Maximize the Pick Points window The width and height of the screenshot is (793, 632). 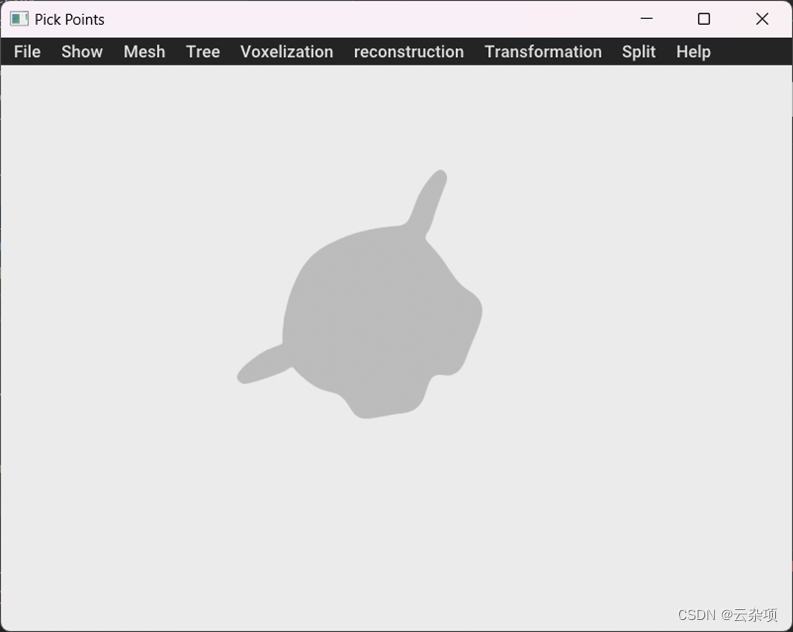pyautogui.click(x=703, y=19)
